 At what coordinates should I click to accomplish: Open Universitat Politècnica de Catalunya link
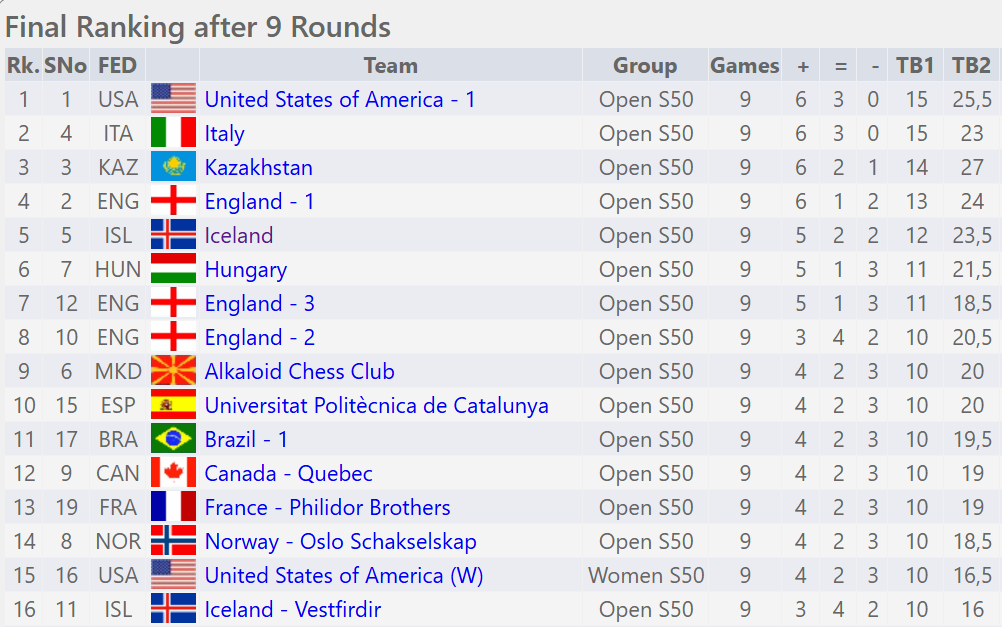pos(376,405)
